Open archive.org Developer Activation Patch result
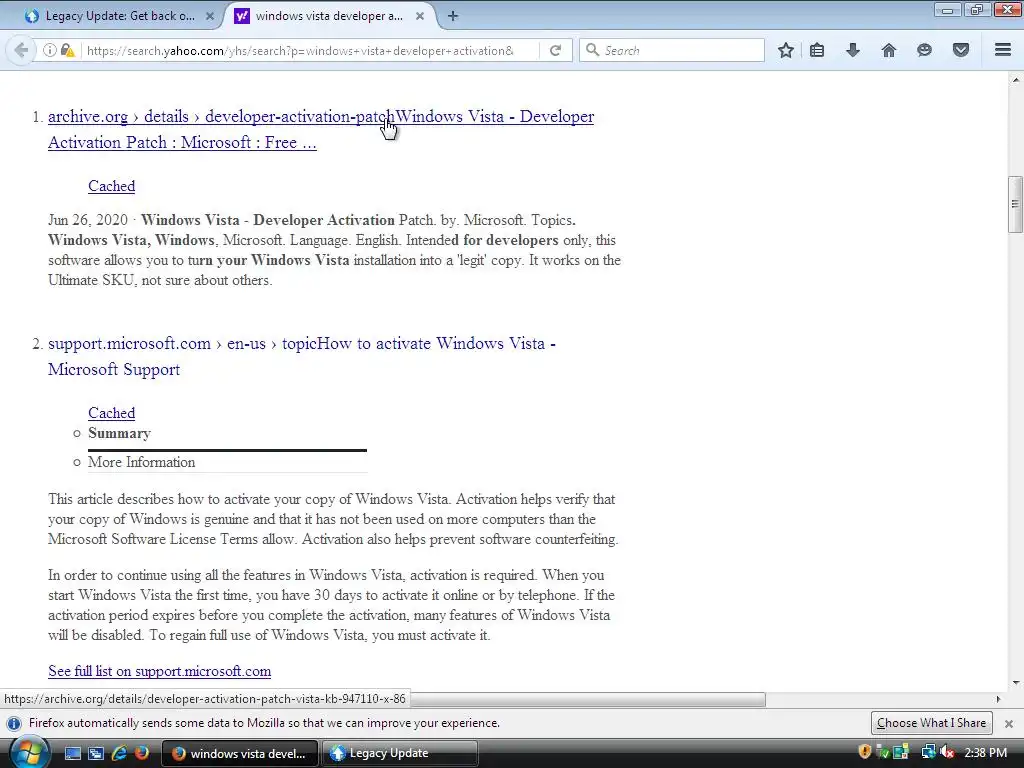The image size is (1024, 768). pos(321,129)
